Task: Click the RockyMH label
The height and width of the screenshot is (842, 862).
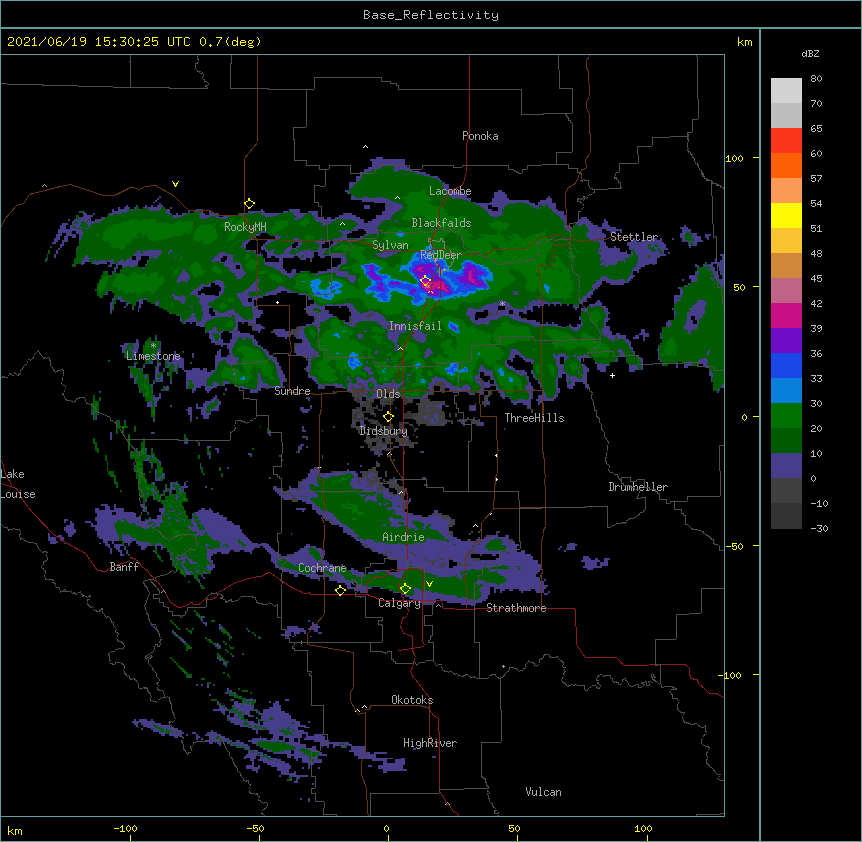Action: tap(245, 227)
